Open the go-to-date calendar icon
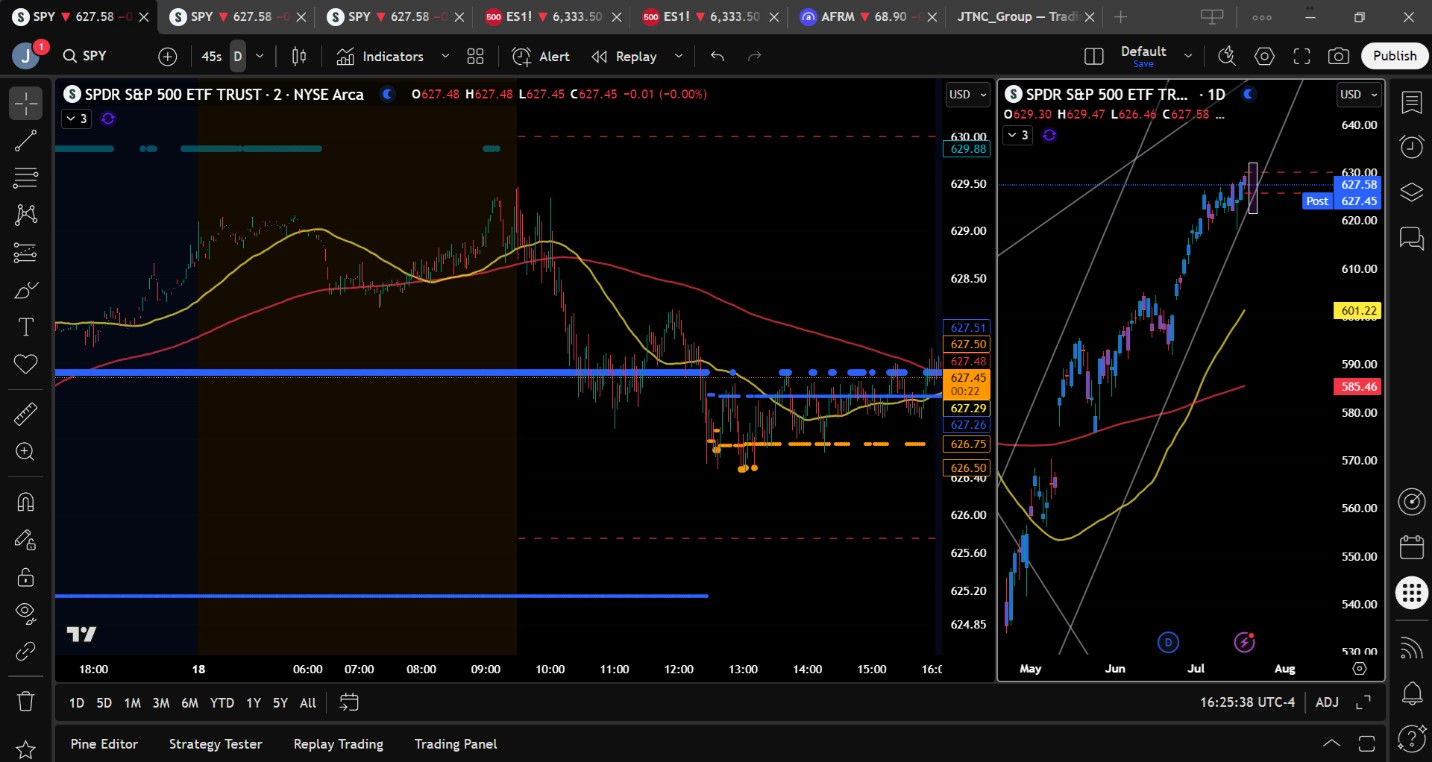Image resolution: width=1432 pixels, height=762 pixels. coord(348,703)
